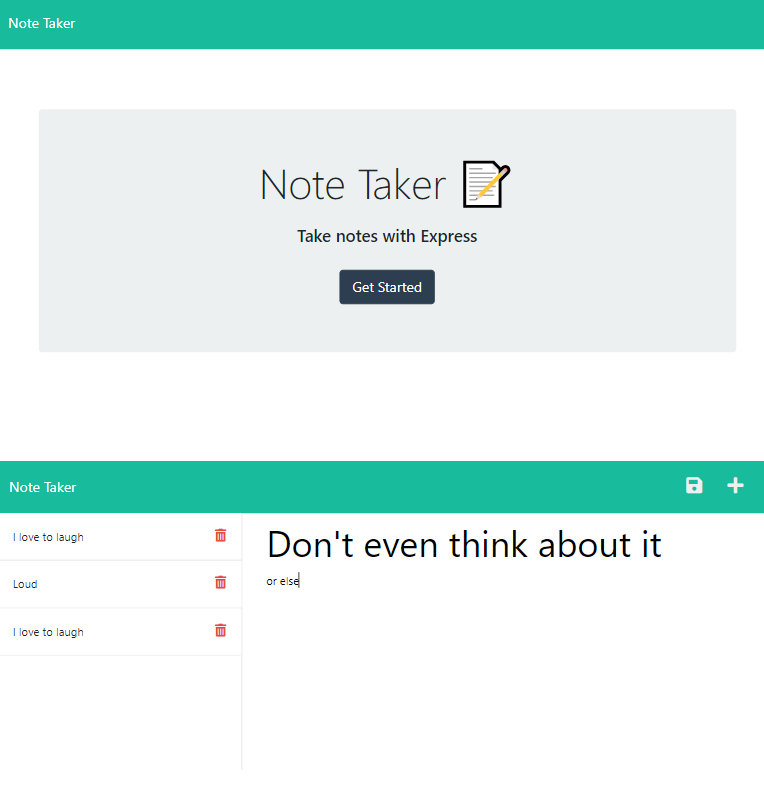Create a new note with the plus icon
The width and height of the screenshot is (764, 789).
click(x=735, y=486)
